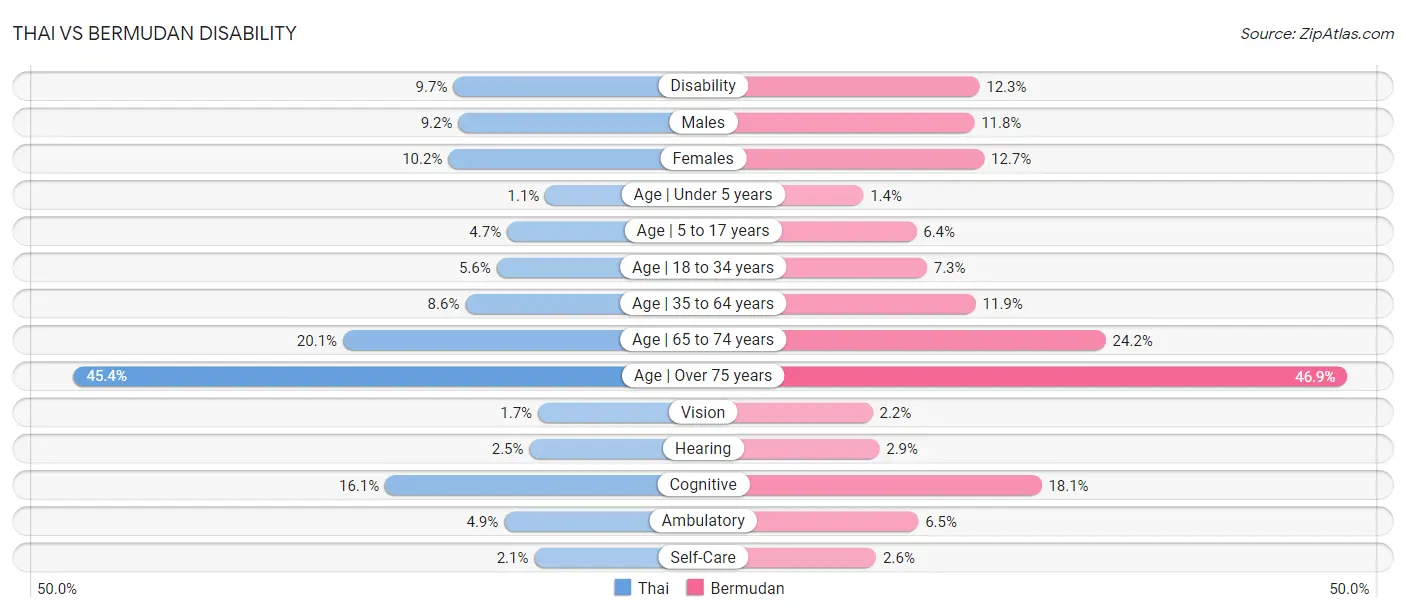This screenshot has width=1406, height=612.
Task: Select the Females category label
Action: pyautogui.click(x=703, y=158)
